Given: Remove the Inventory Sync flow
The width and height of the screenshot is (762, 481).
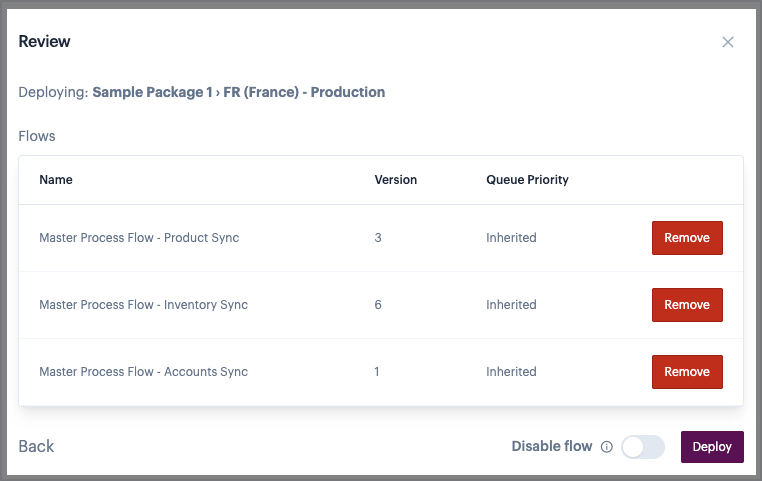Looking at the screenshot, I should (x=686, y=305).
